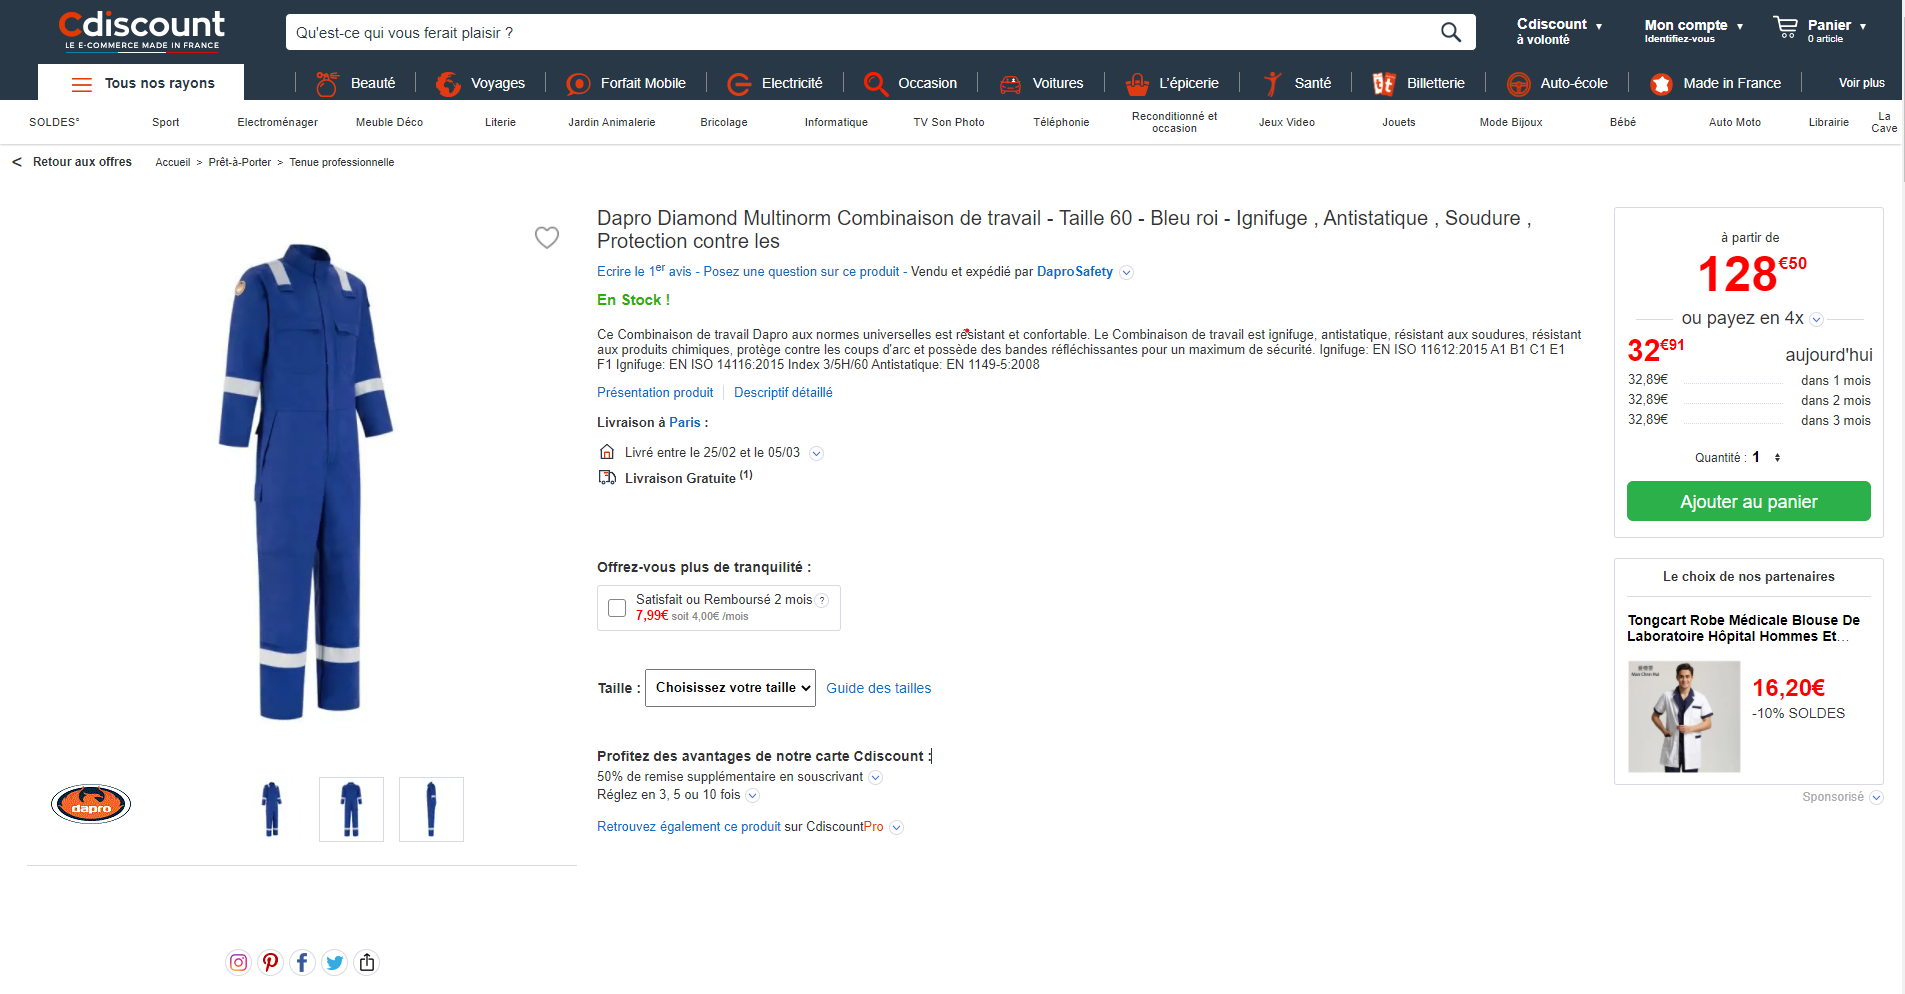Click the Cdiscount logo
The height and width of the screenshot is (994, 1905).
point(141,31)
